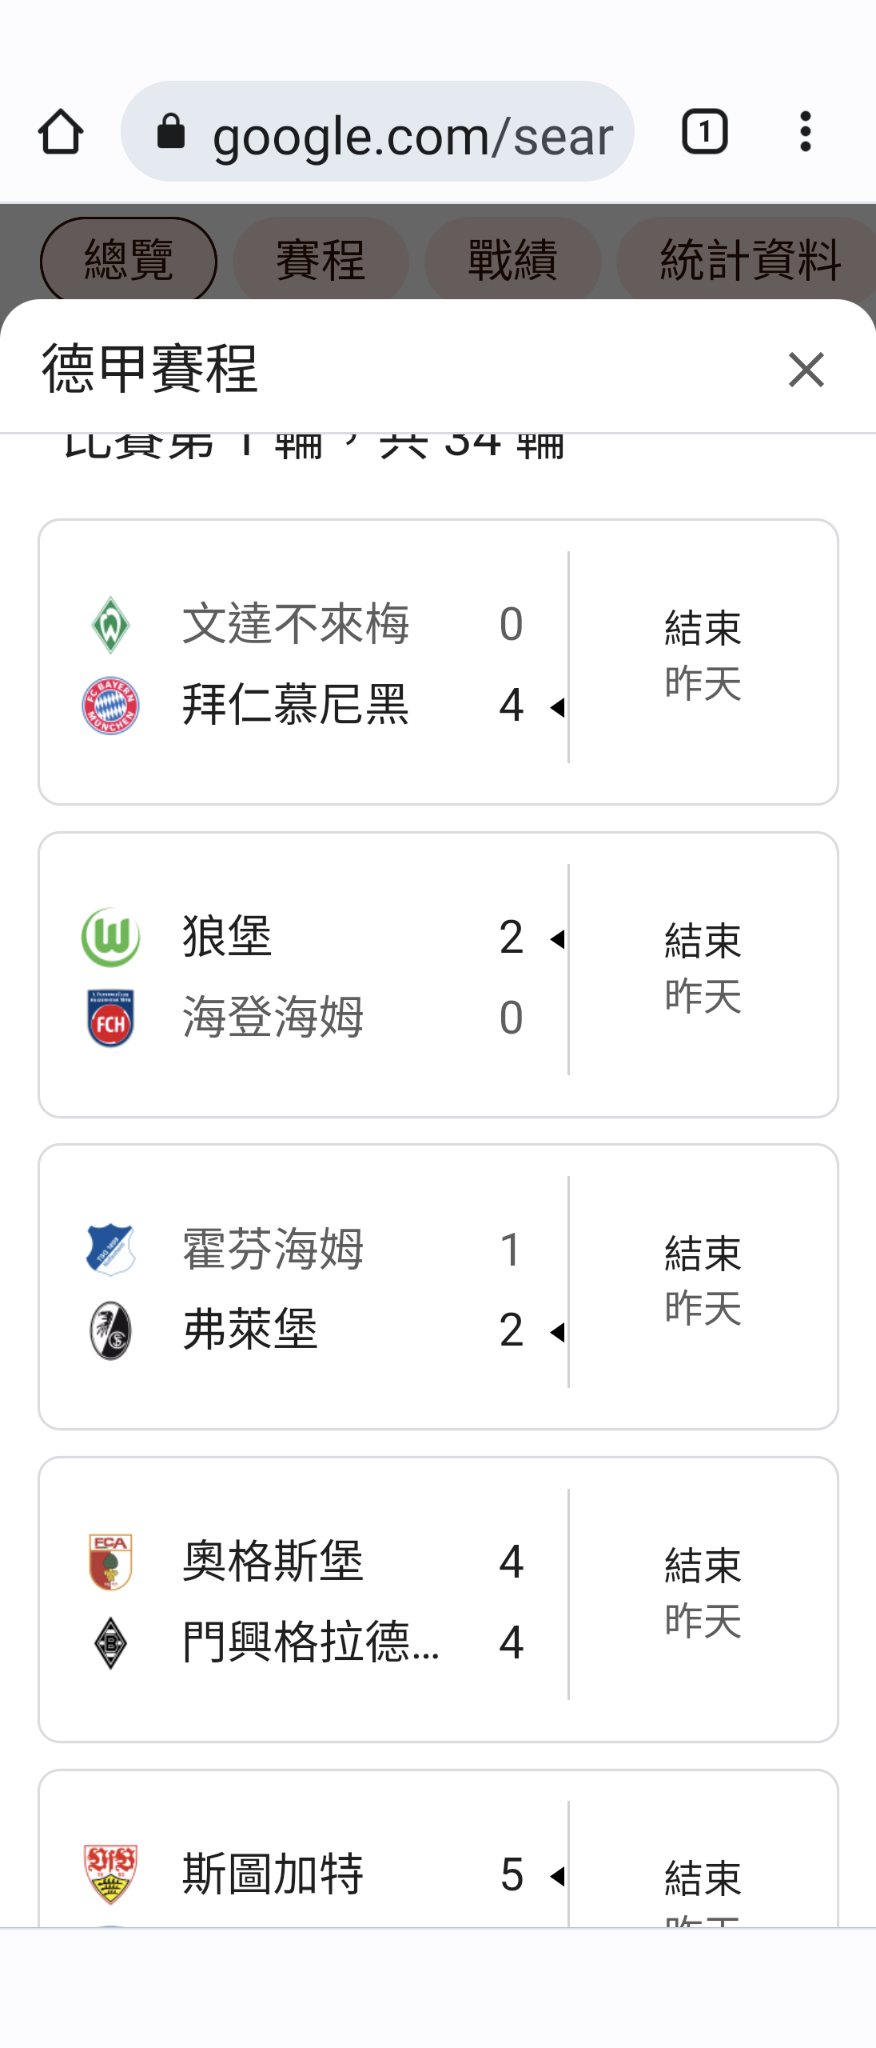Viewport: 876px width, 2048px height.
Task: Open the tab switcher button
Action: [704, 132]
